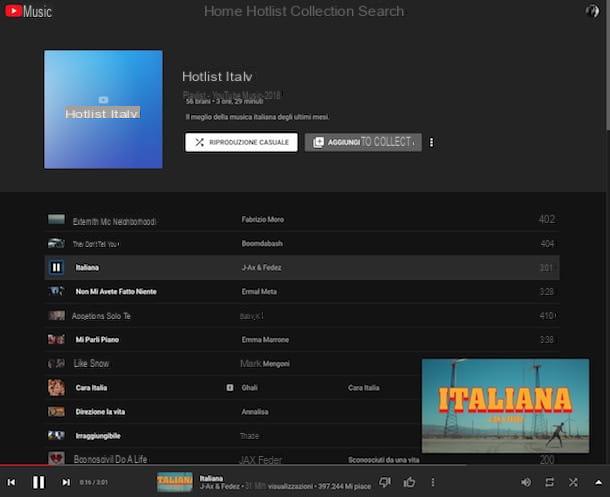Open artist Annalisa
Viewport: 610px width, 497px height.
coord(255,412)
